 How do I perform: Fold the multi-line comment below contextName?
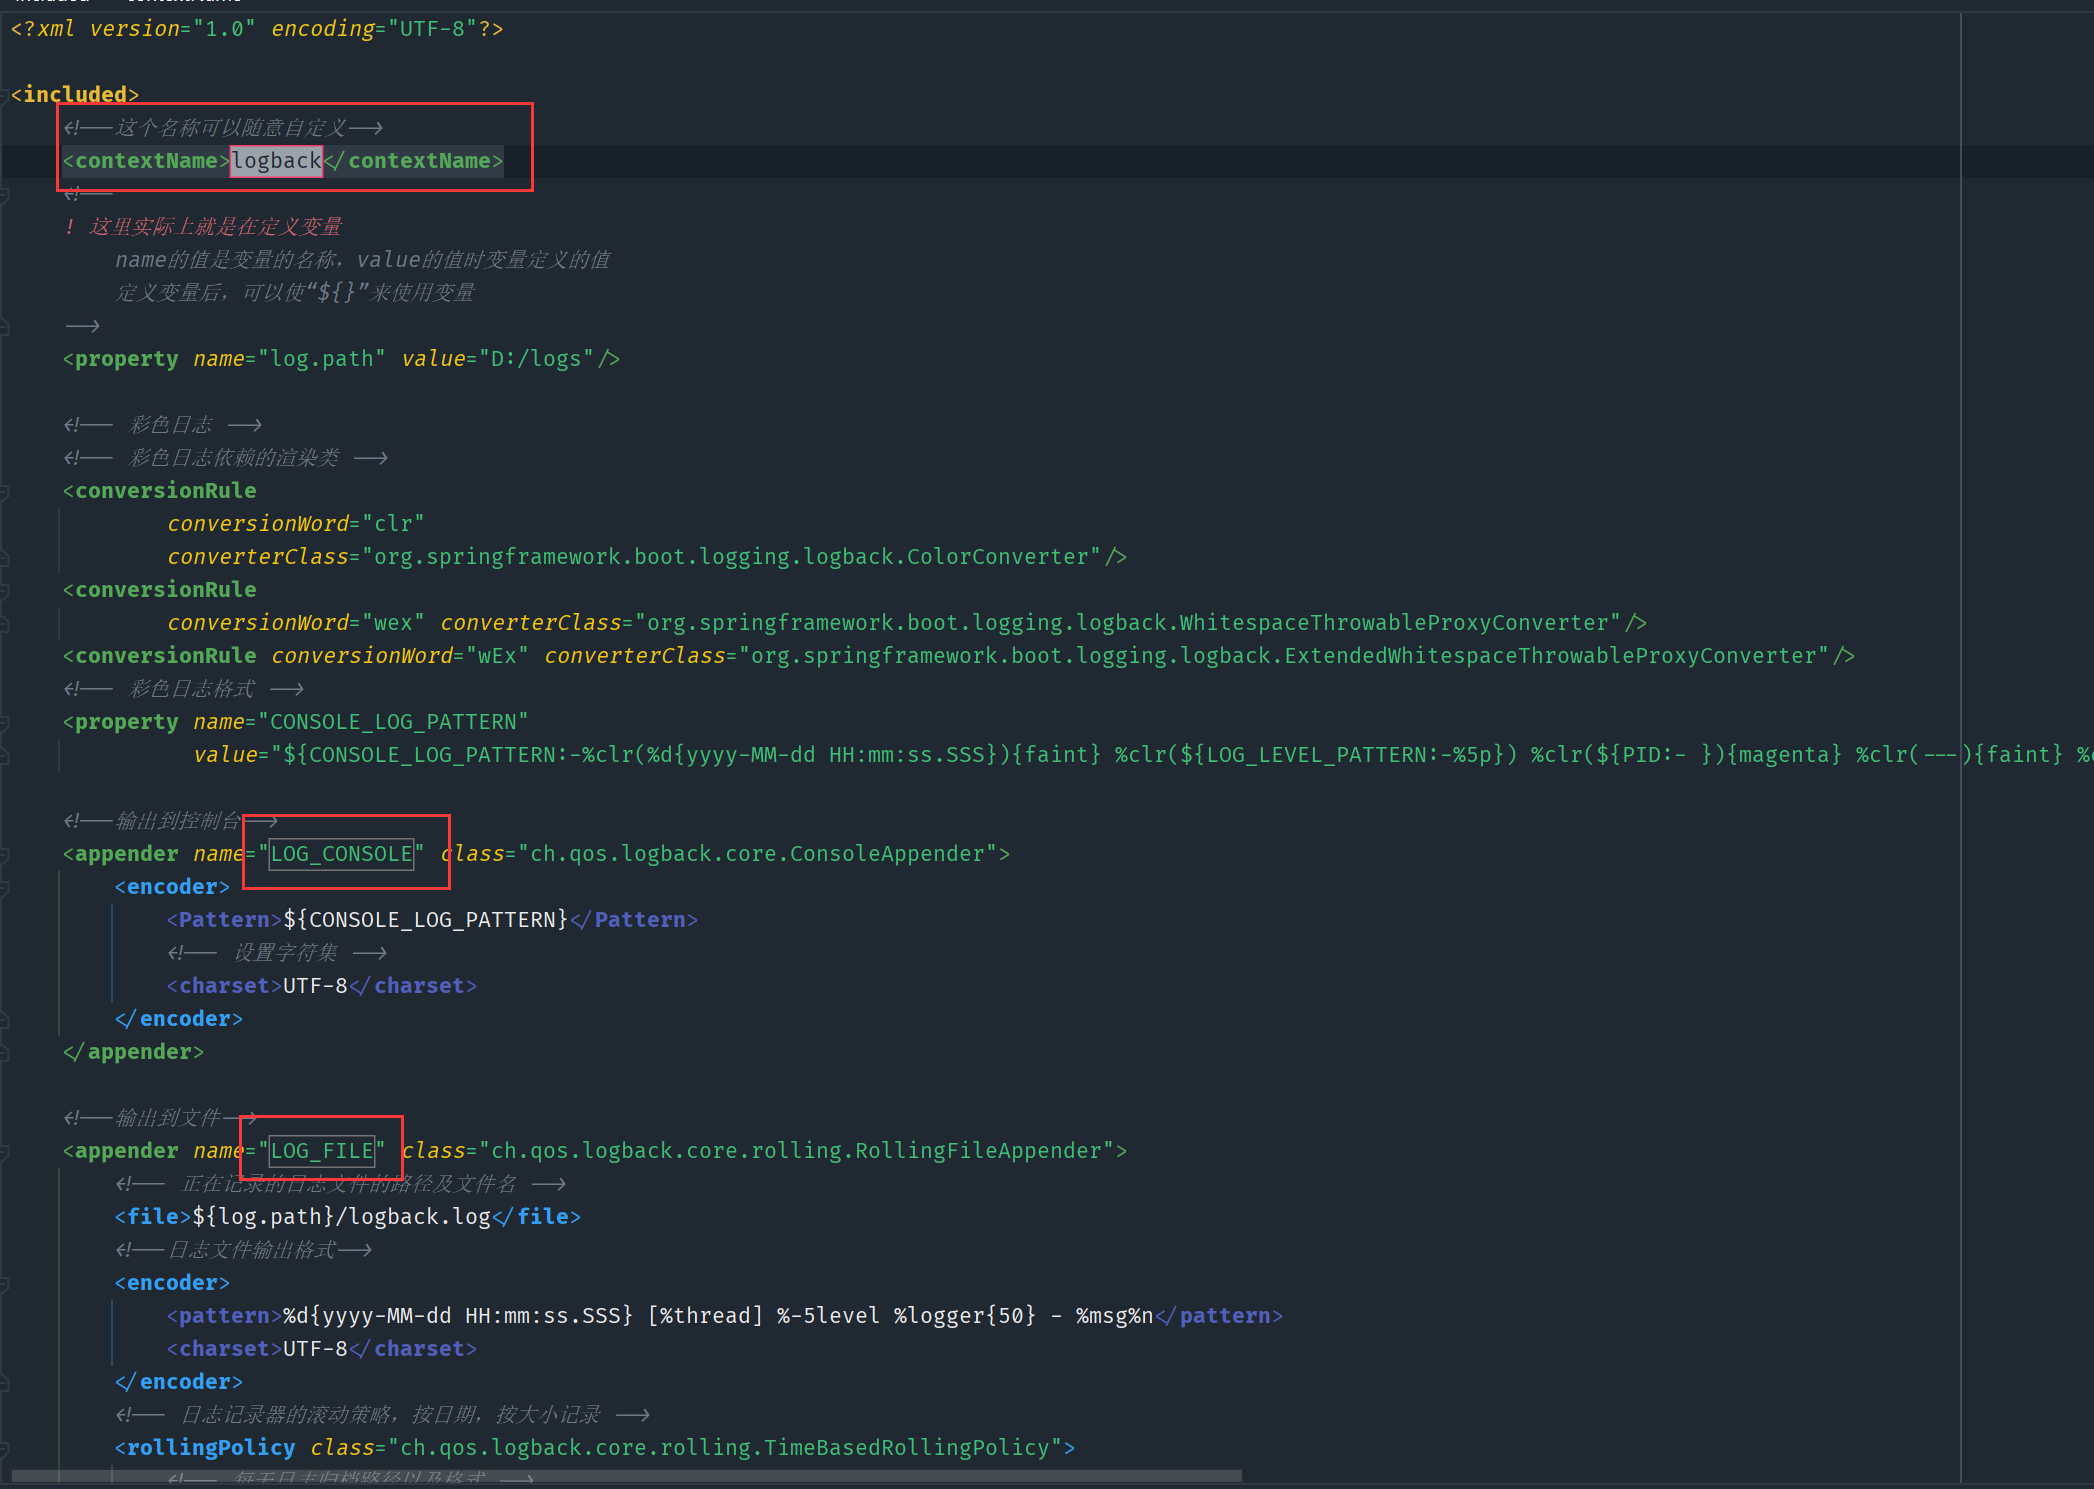click(x=5, y=194)
